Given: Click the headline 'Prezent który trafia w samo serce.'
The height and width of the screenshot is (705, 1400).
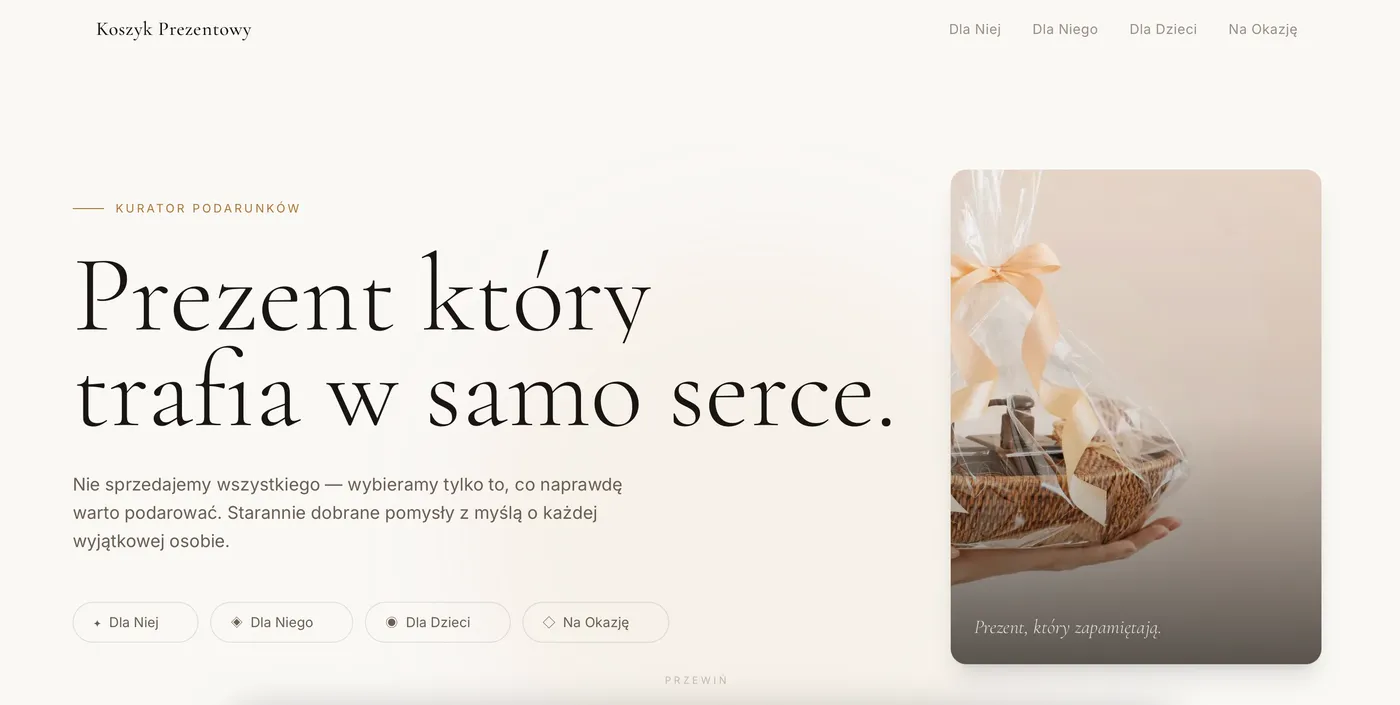Looking at the screenshot, I should tap(485, 343).
